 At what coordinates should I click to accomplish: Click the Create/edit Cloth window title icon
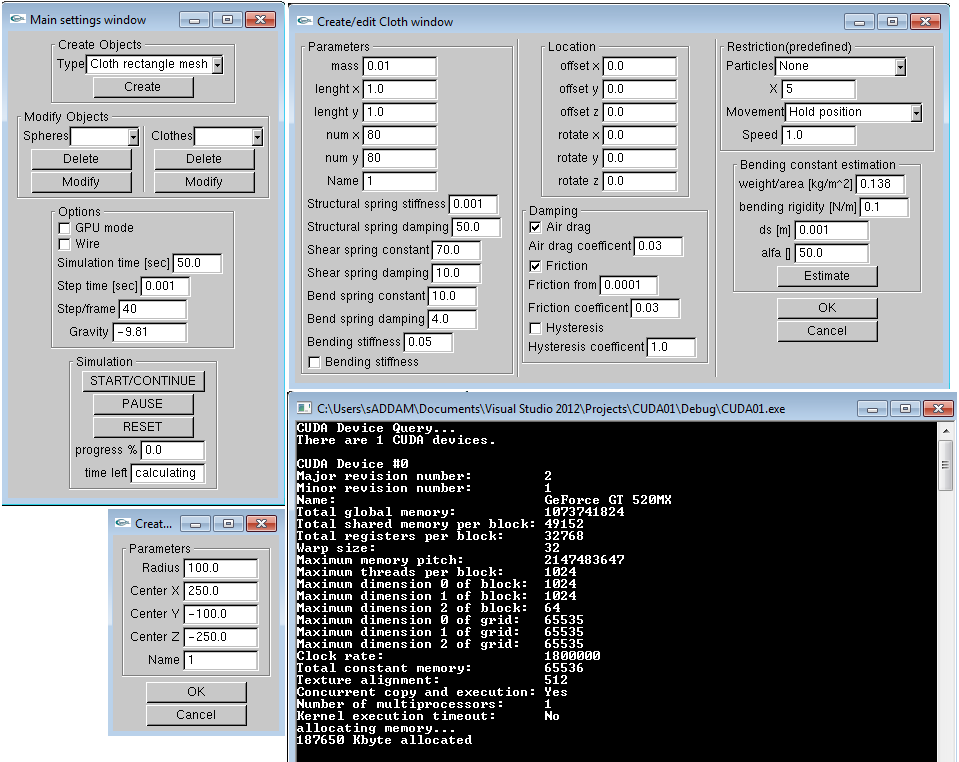[304, 21]
